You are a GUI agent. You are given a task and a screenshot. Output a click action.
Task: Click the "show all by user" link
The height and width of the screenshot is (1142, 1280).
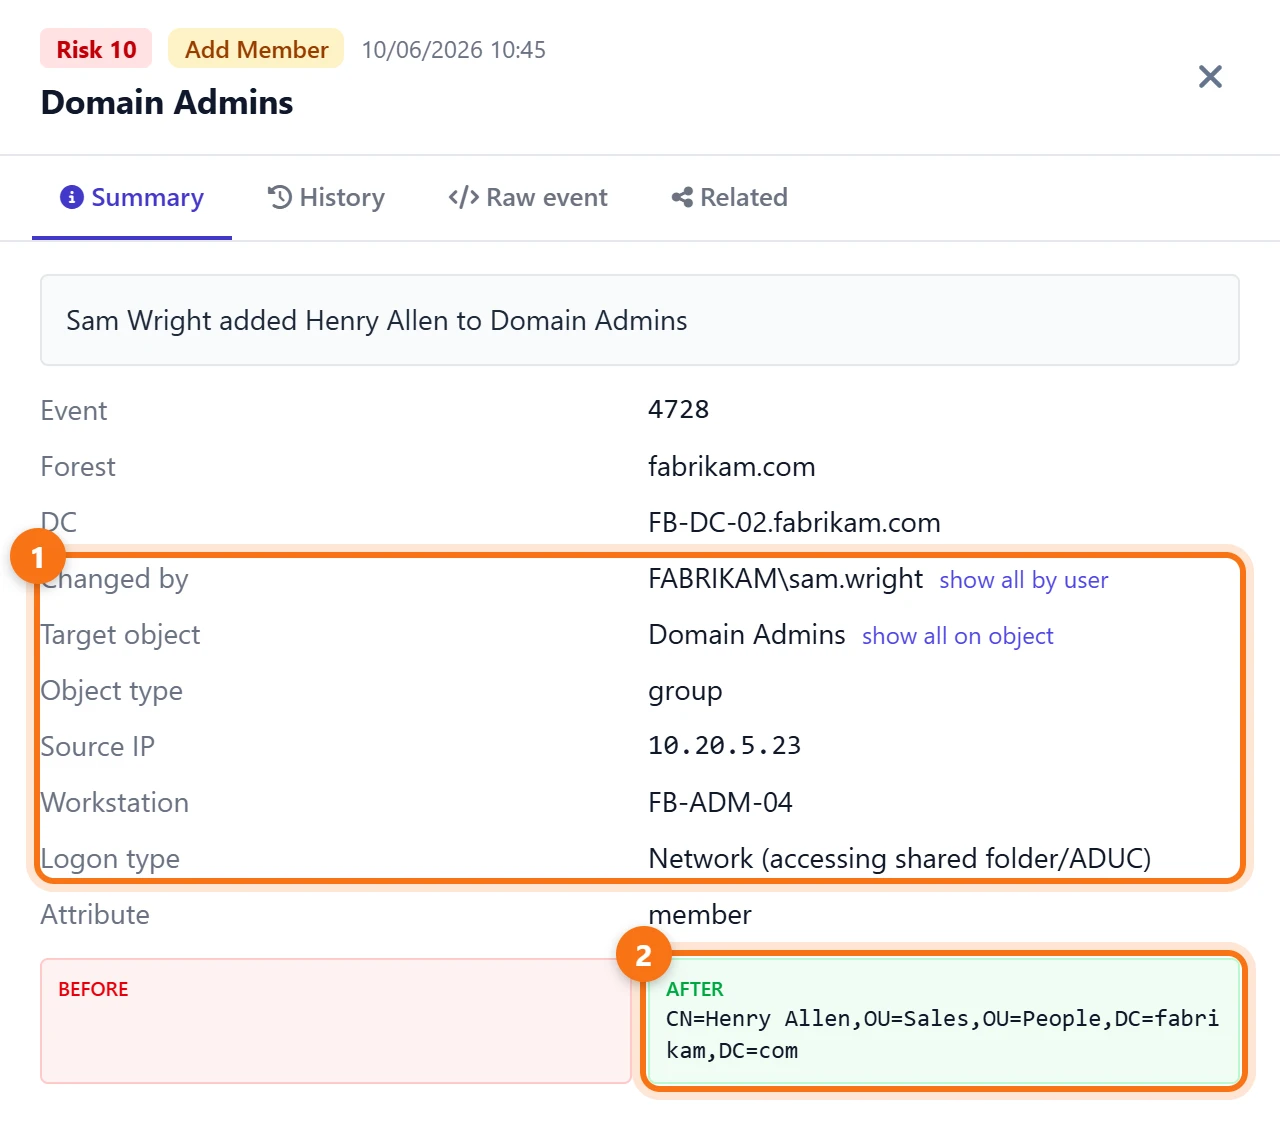point(1023,580)
